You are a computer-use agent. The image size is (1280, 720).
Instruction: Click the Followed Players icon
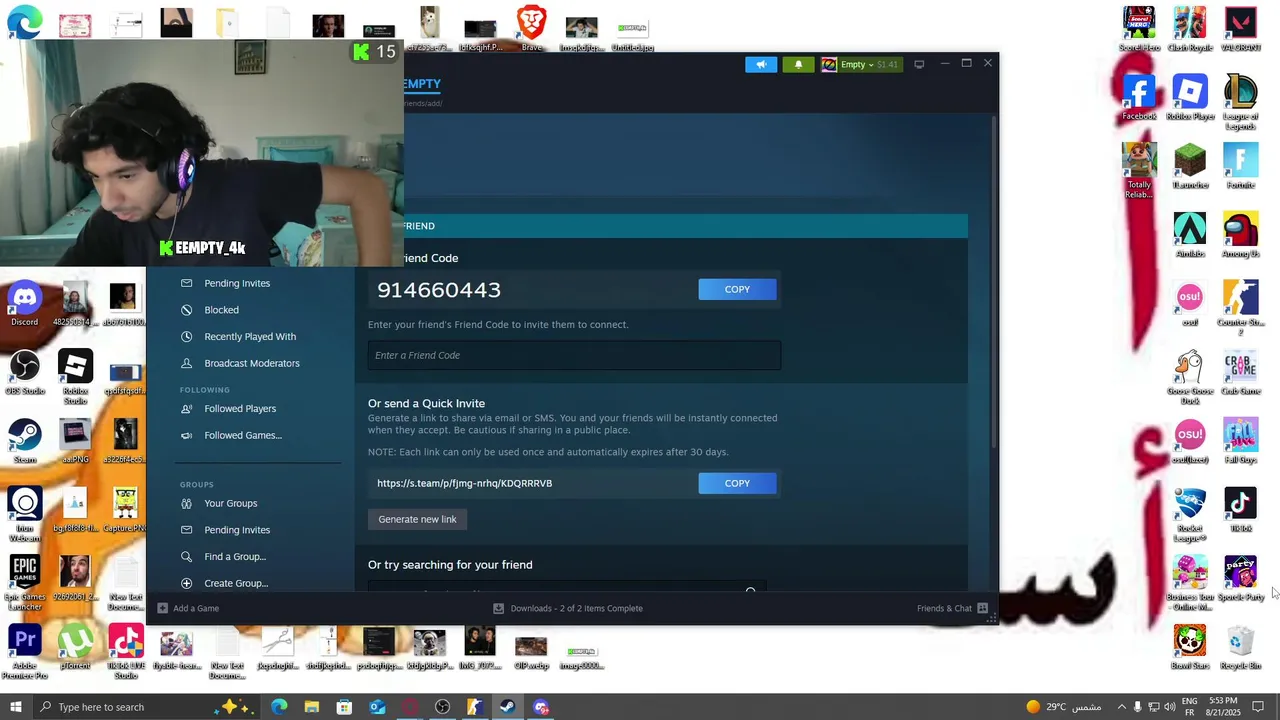click(x=186, y=409)
